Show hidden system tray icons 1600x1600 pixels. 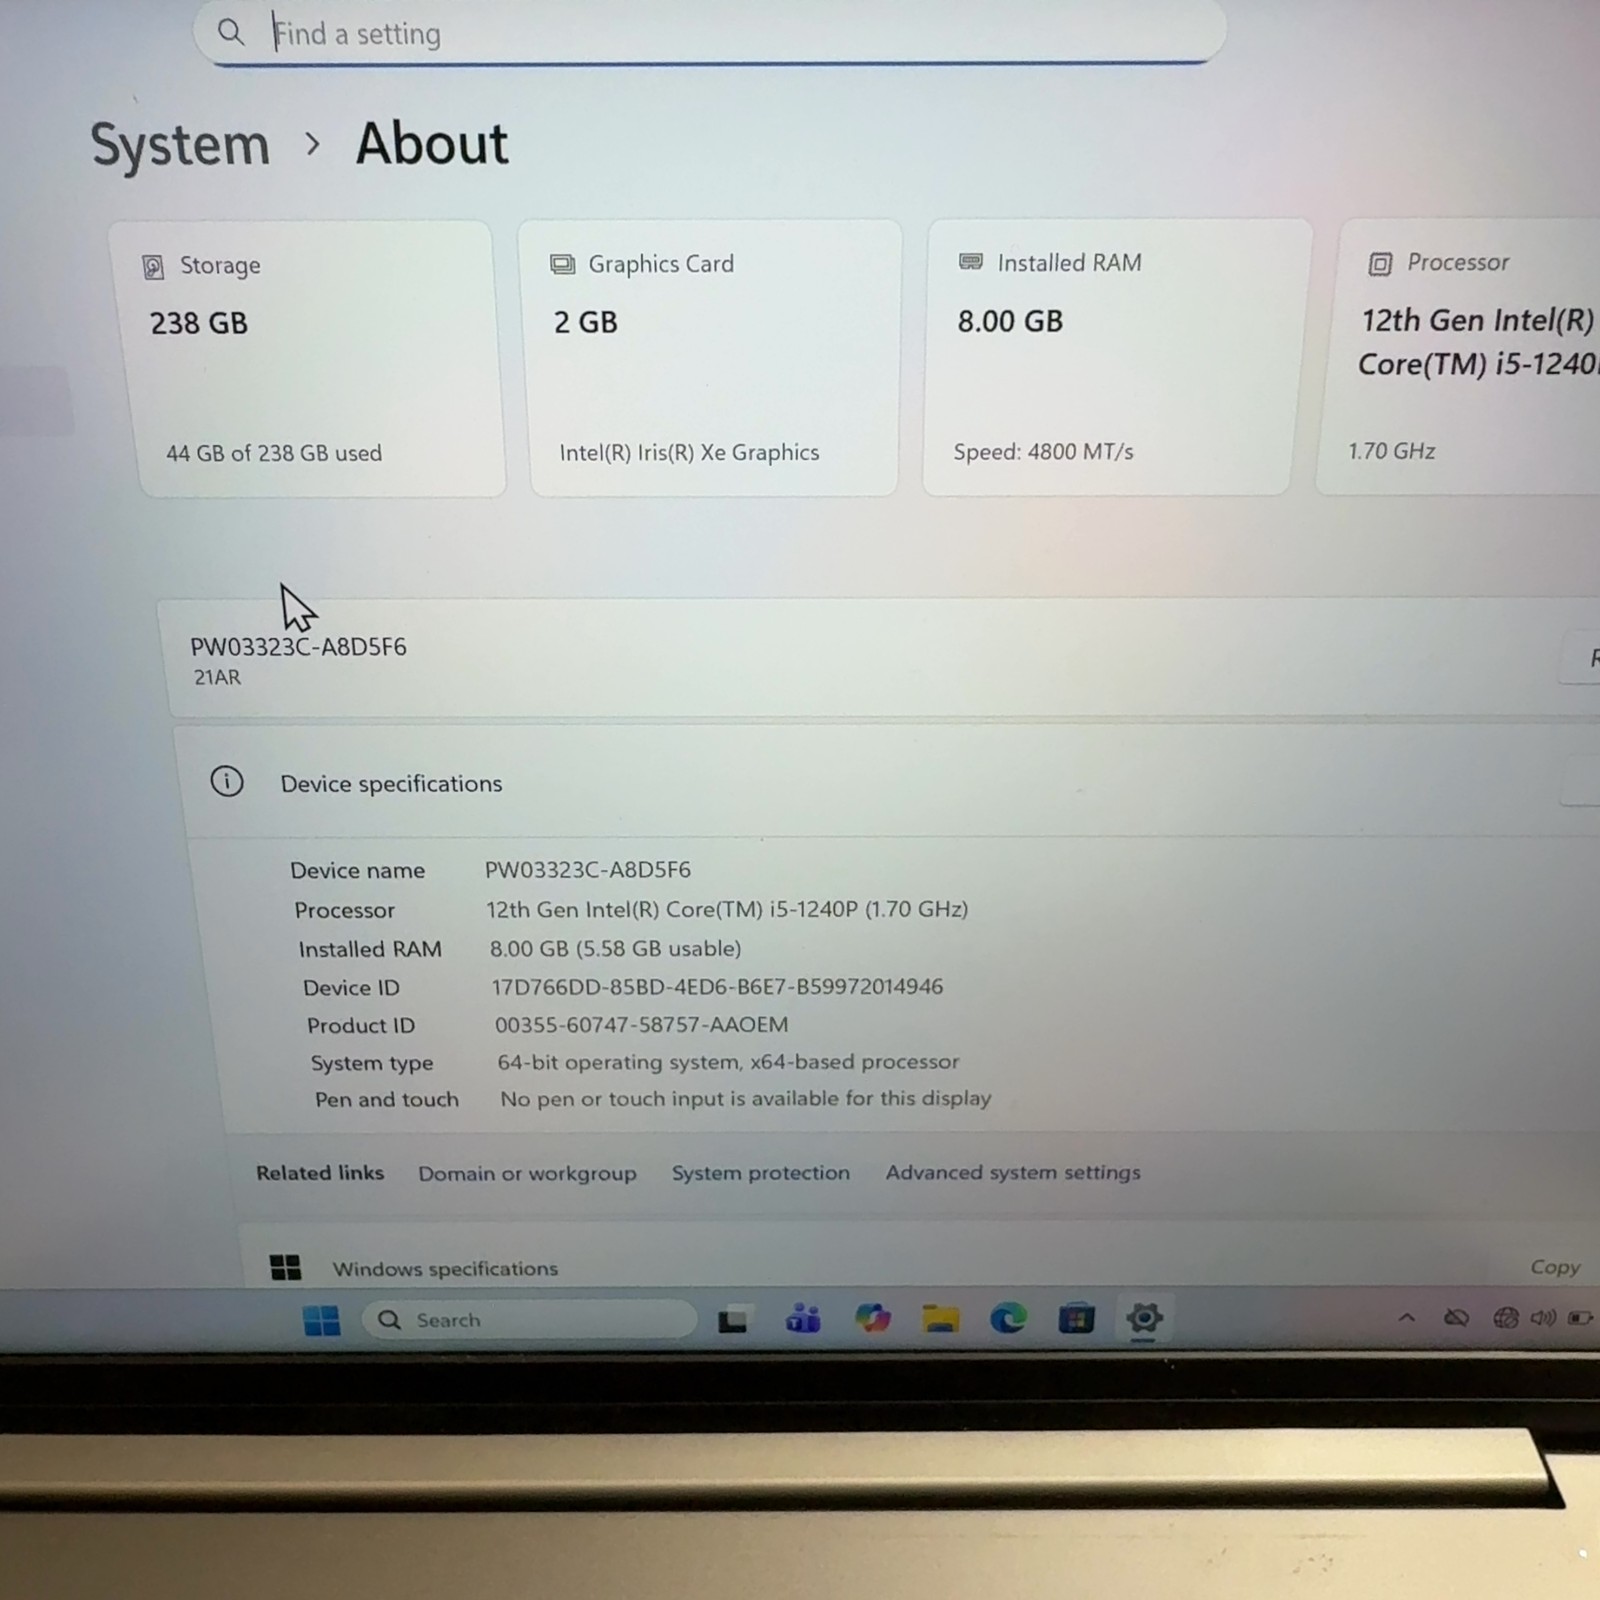click(x=1406, y=1318)
